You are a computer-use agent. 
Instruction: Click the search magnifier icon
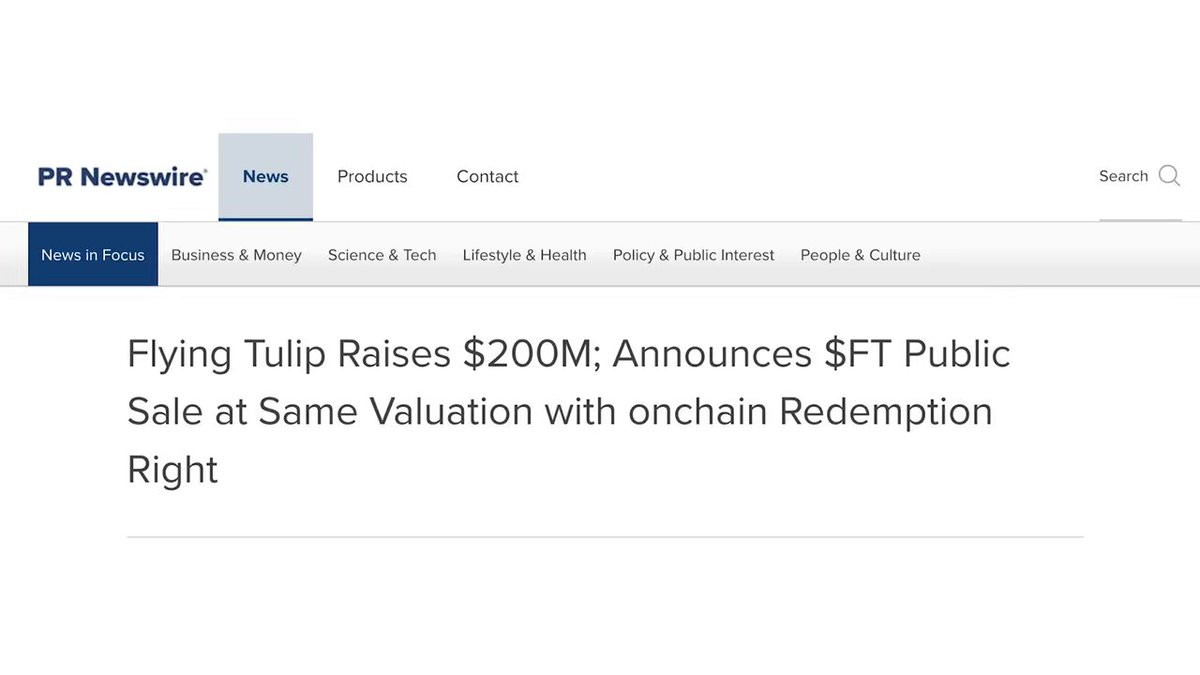tap(1169, 176)
